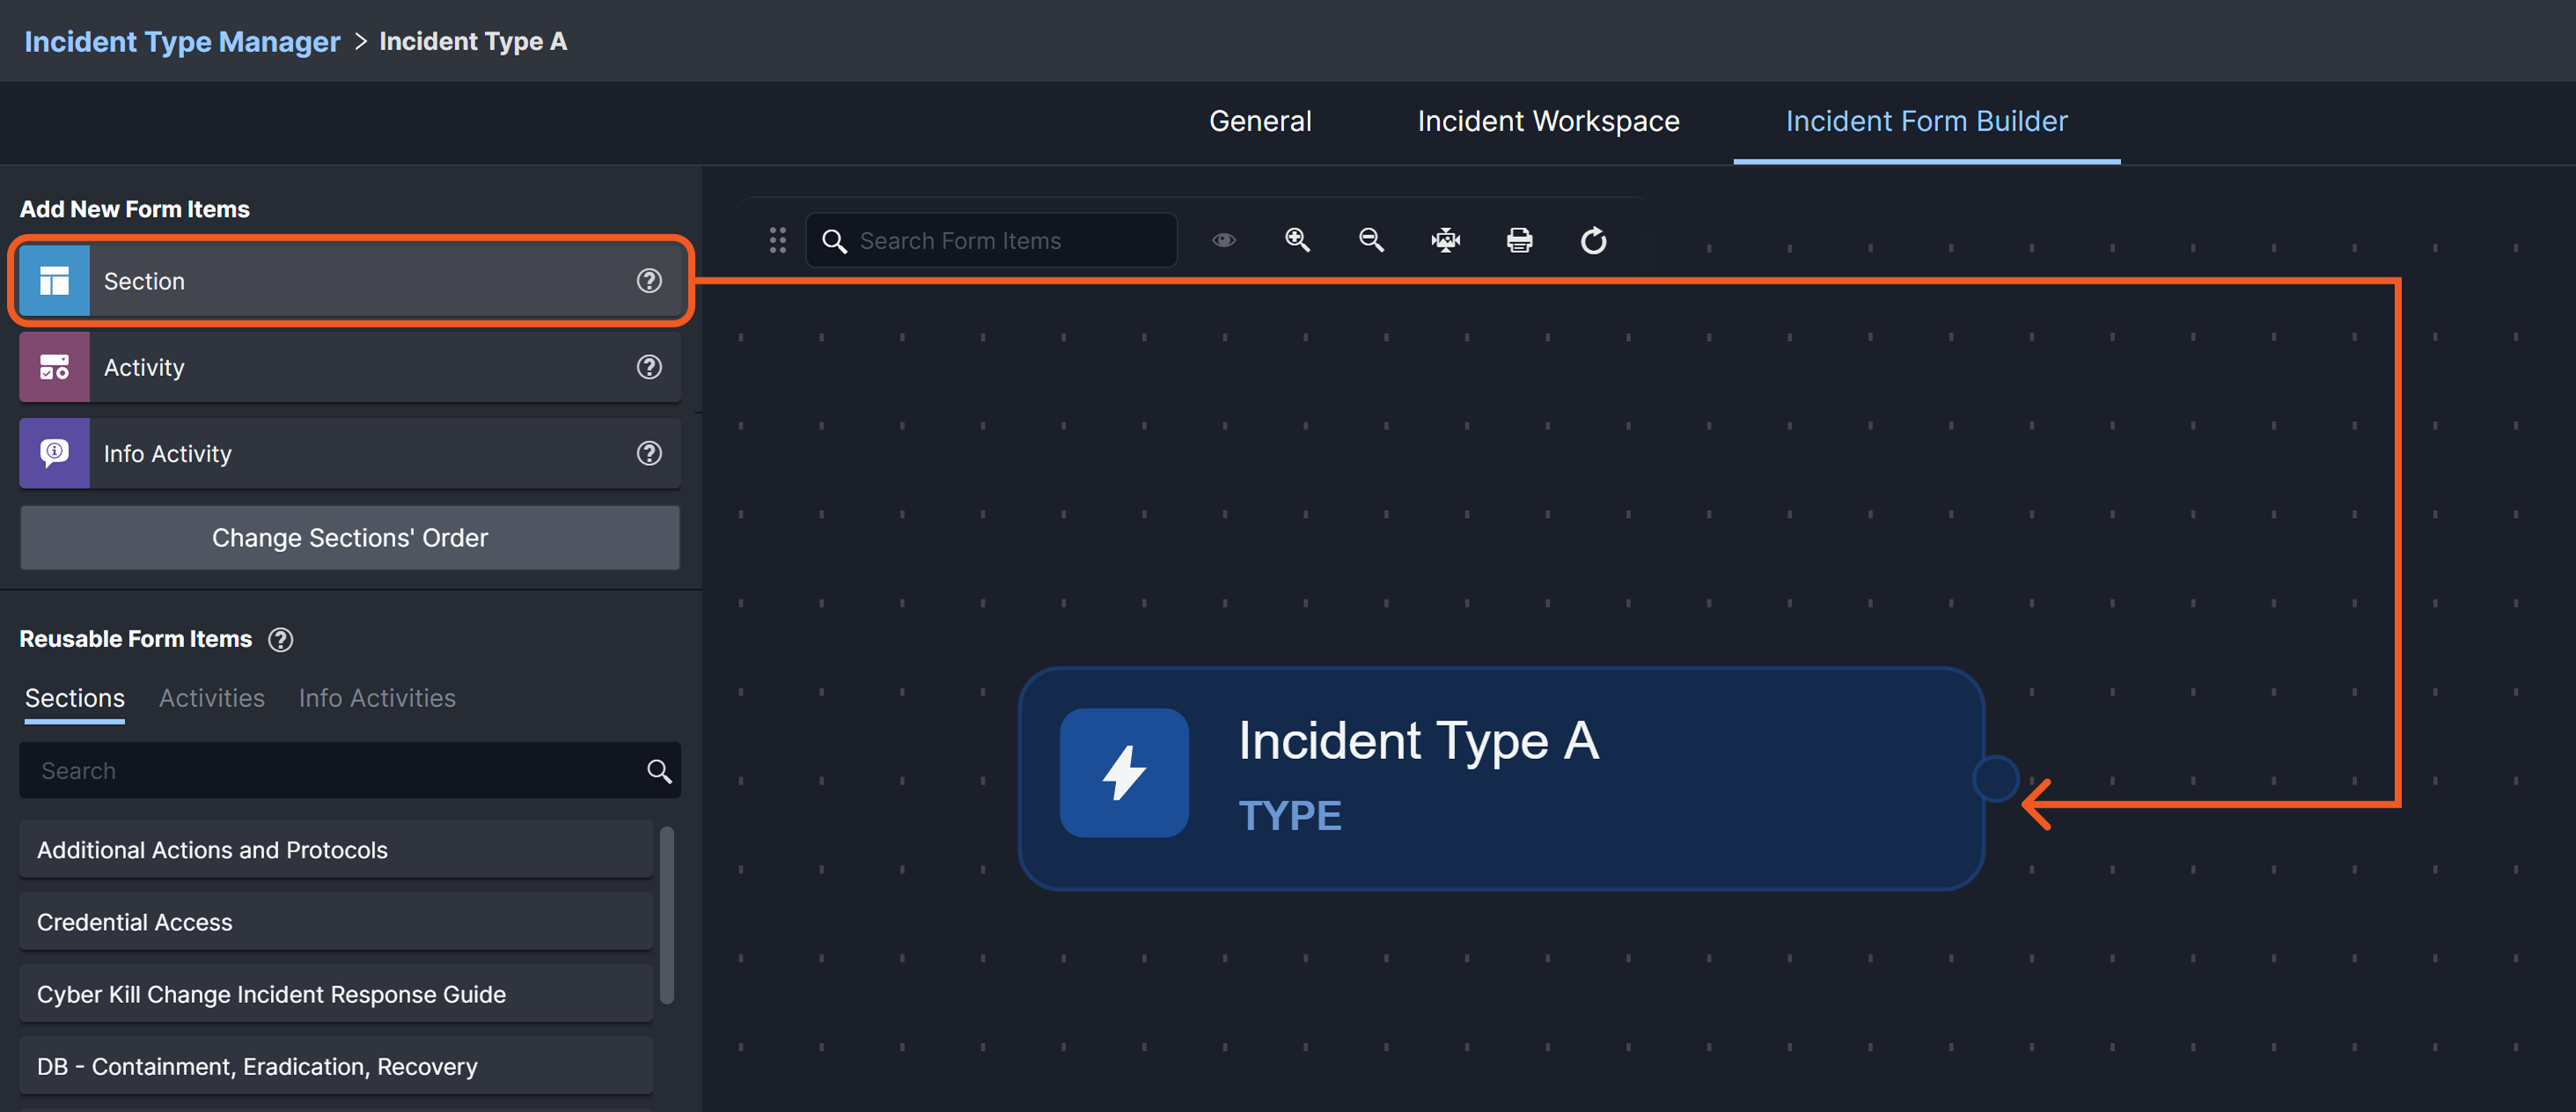Toggle the eye visibility icon in toolbar
The width and height of the screenshot is (2576, 1112).
(x=1224, y=240)
